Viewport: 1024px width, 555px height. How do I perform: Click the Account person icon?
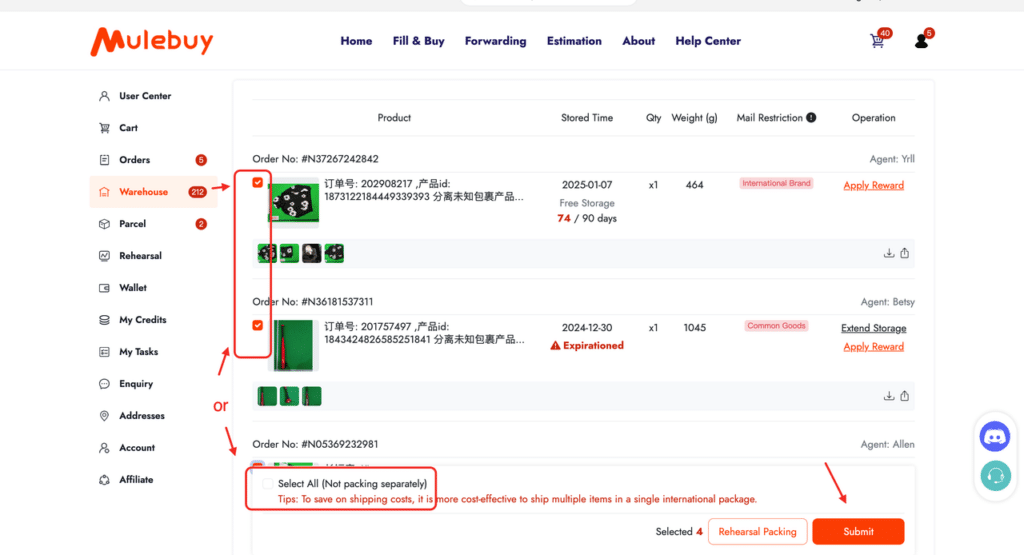(x=104, y=448)
